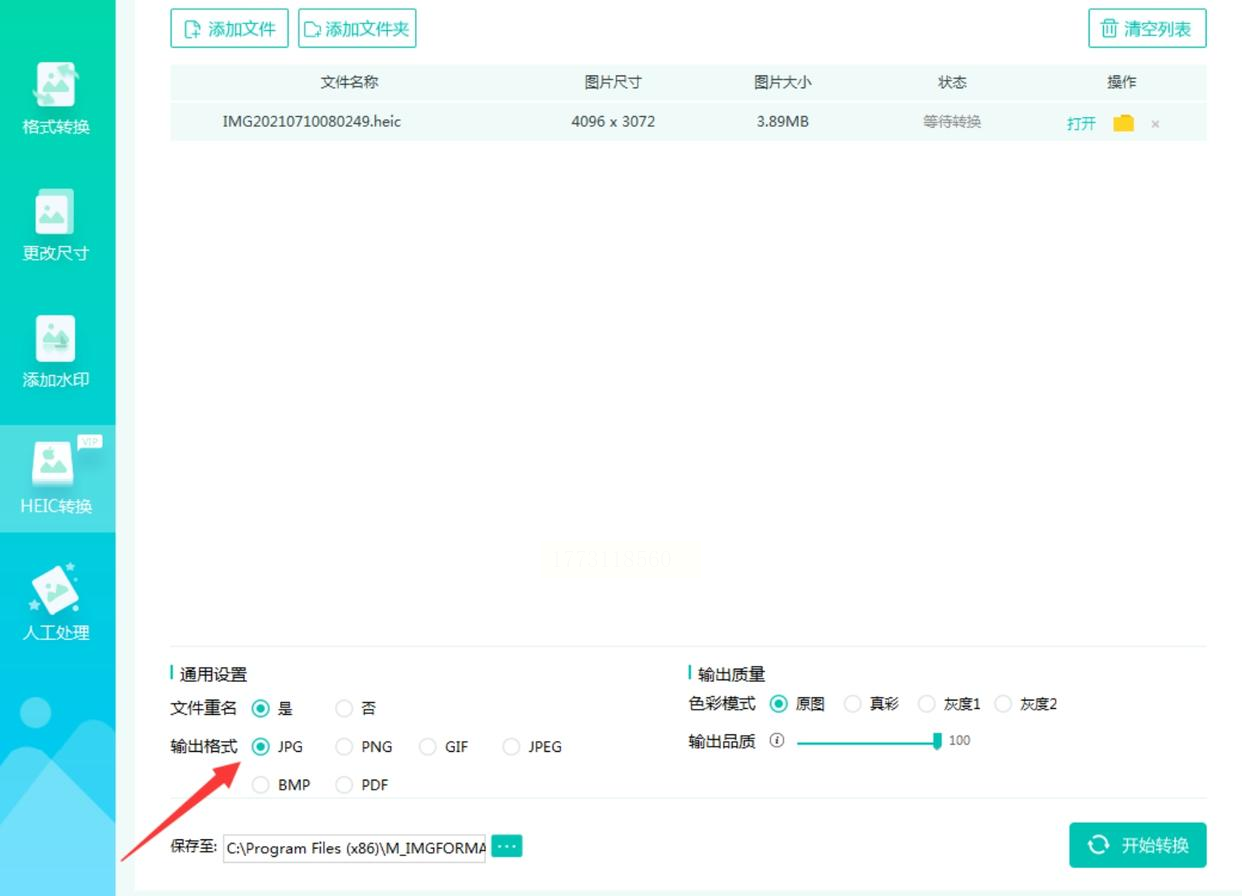Screen dimensions: 1242x896
Task: Click the 添加文件 button
Action: click(x=230, y=28)
